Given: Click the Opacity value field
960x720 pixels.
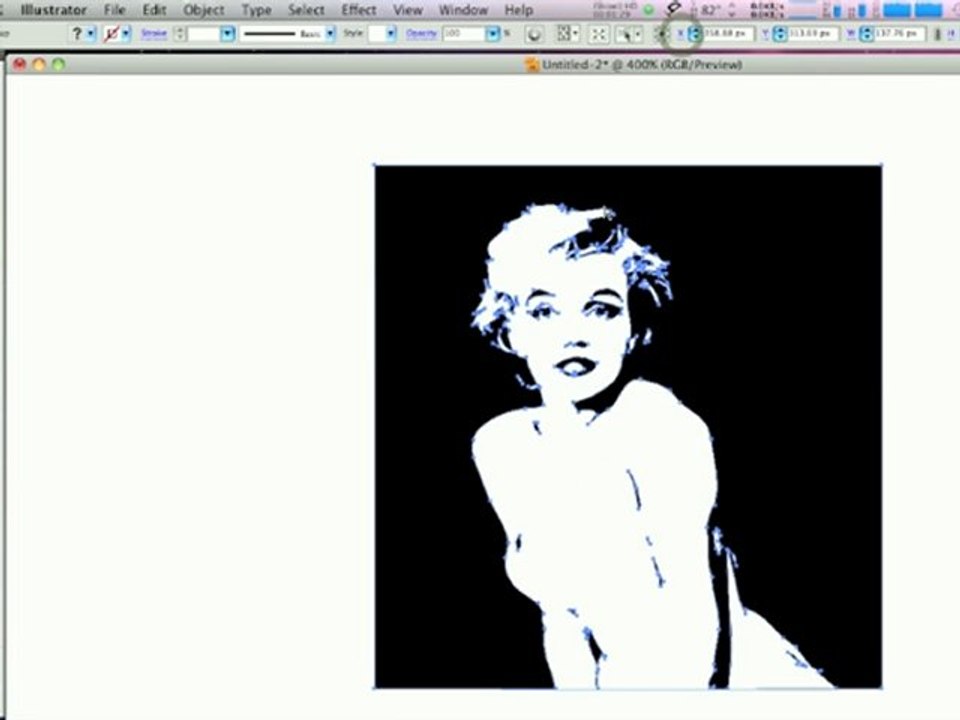Looking at the screenshot, I should tap(463, 34).
